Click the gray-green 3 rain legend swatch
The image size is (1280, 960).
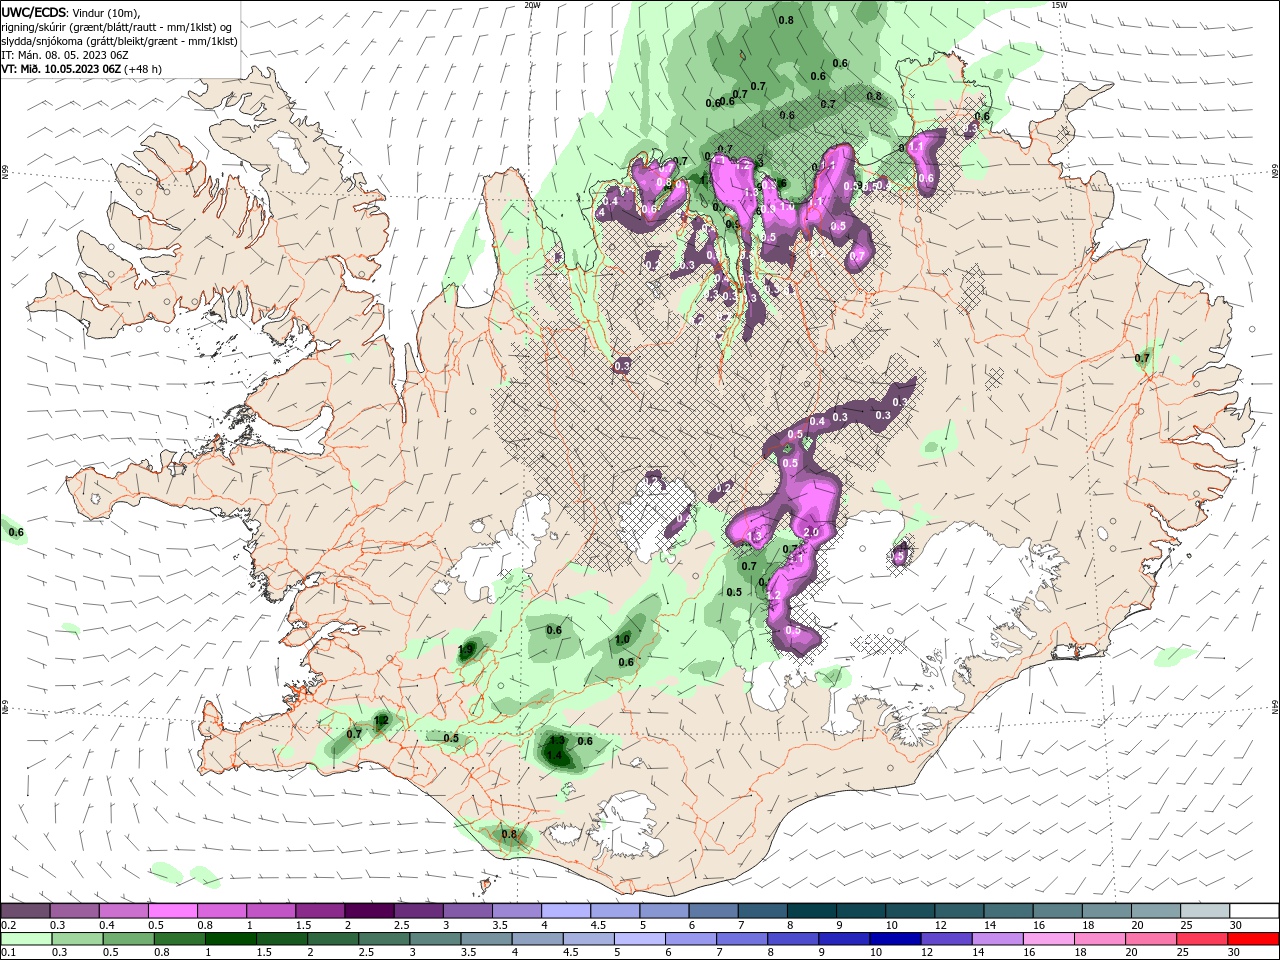pyautogui.click(x=435, y=939)
